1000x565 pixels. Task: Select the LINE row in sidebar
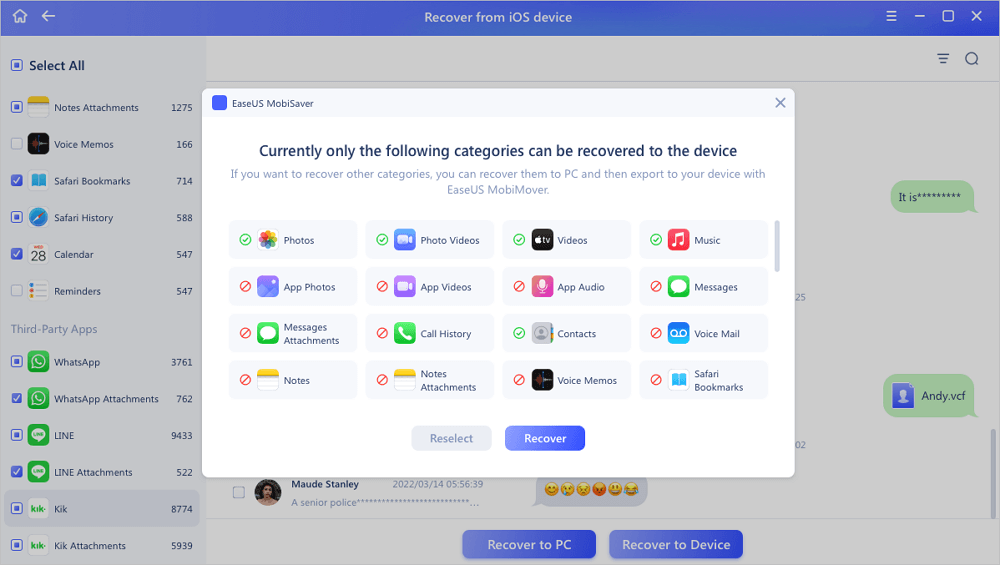102,435
